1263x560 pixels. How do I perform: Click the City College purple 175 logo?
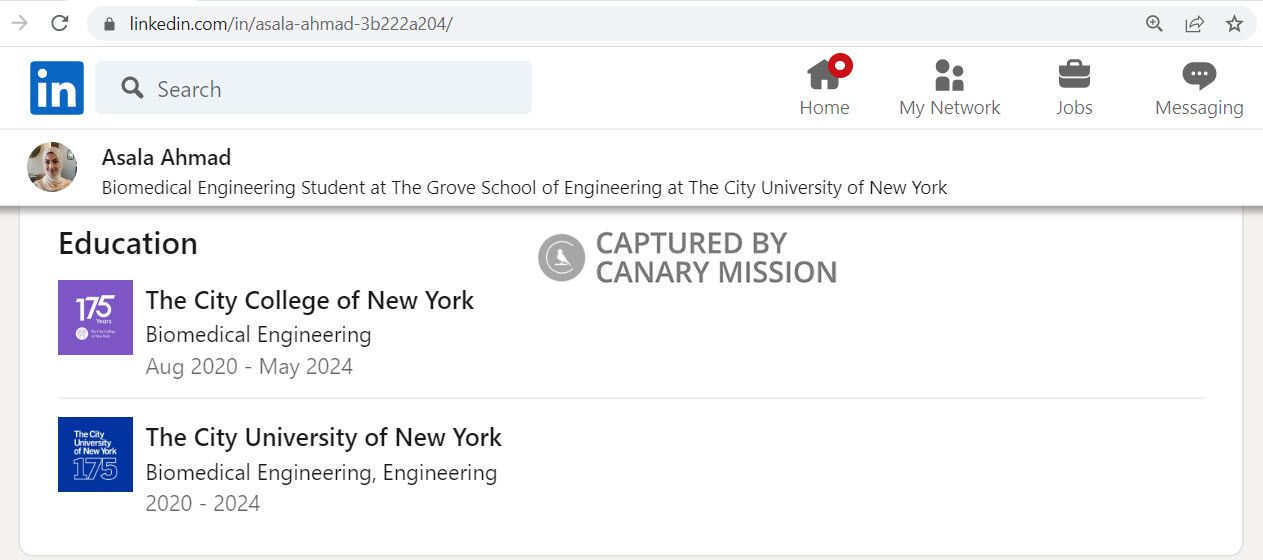pyautogui.click(x=95, y=317)
